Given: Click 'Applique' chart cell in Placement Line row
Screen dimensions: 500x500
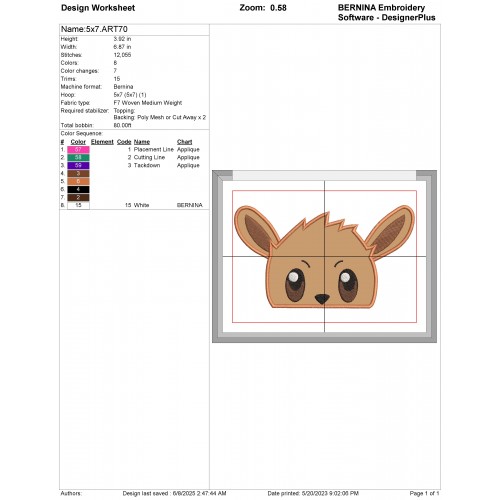Looking at the screenshot, I should (x=188, y=150).
